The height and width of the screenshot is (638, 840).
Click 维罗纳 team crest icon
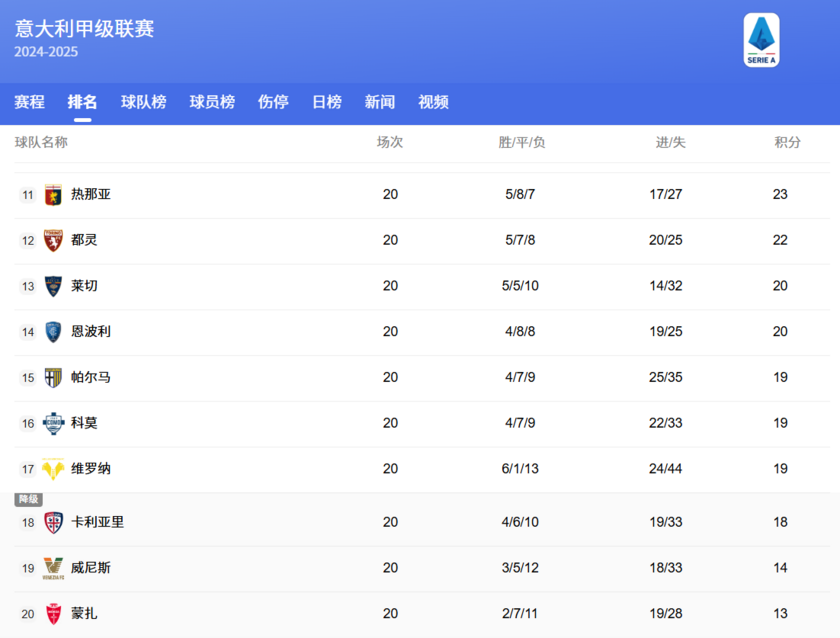51,469
